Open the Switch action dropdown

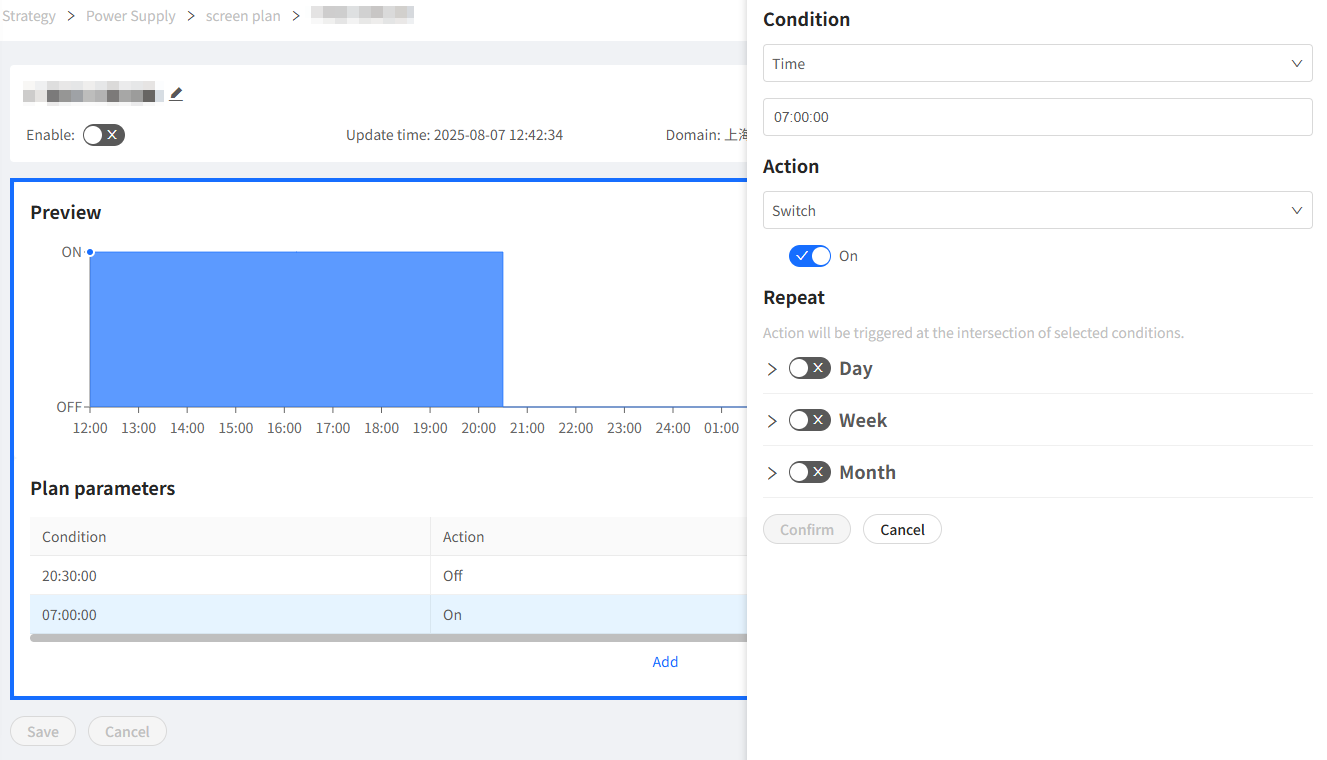click(x=1037, y=210)
